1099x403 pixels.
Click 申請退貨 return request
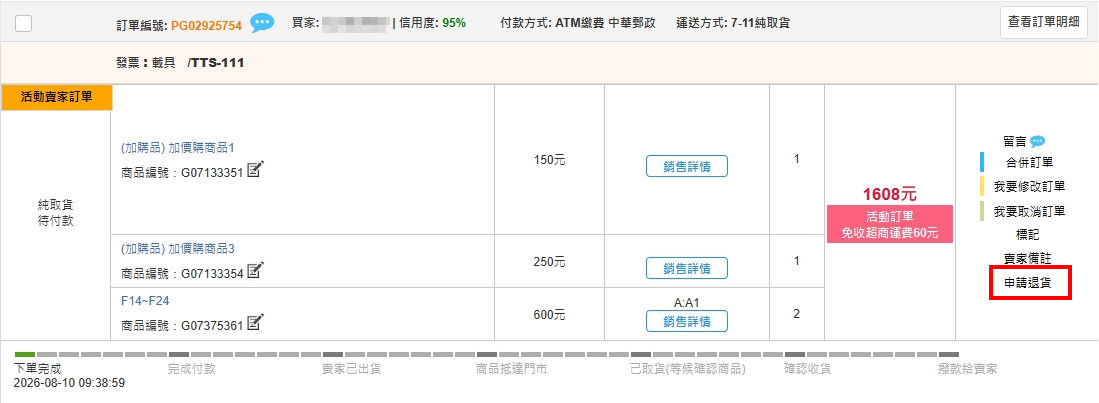(x=1029, y=283)
